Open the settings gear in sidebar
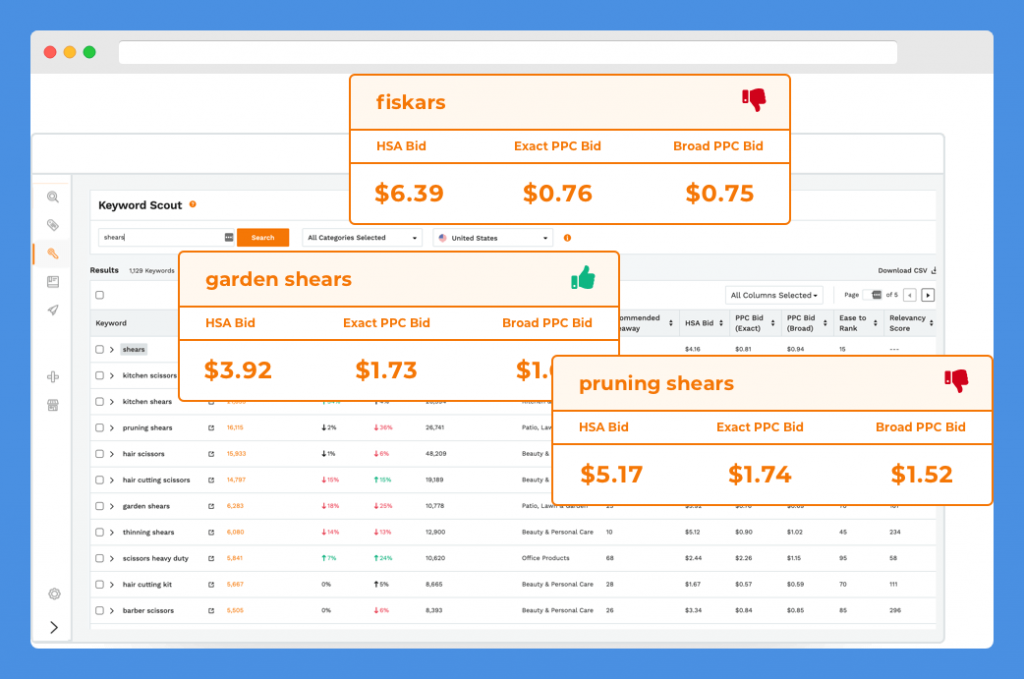Viewport: 1024px width, 679px height. (x=54, y=593)
